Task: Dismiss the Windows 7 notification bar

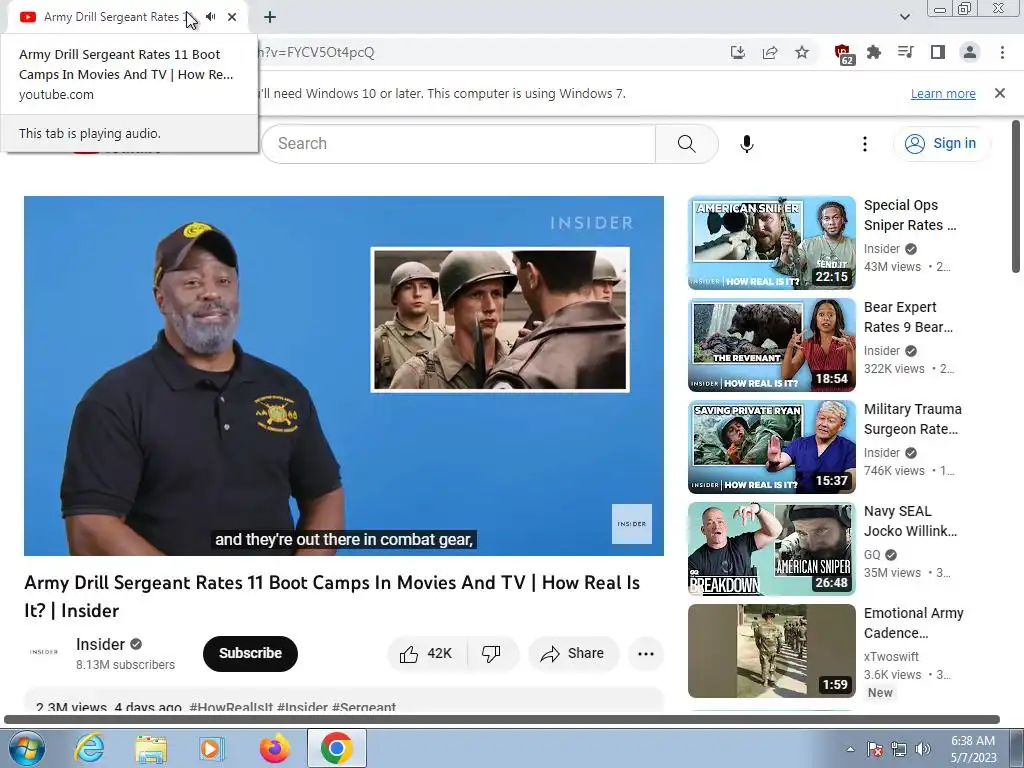Action: [1000, 93]
